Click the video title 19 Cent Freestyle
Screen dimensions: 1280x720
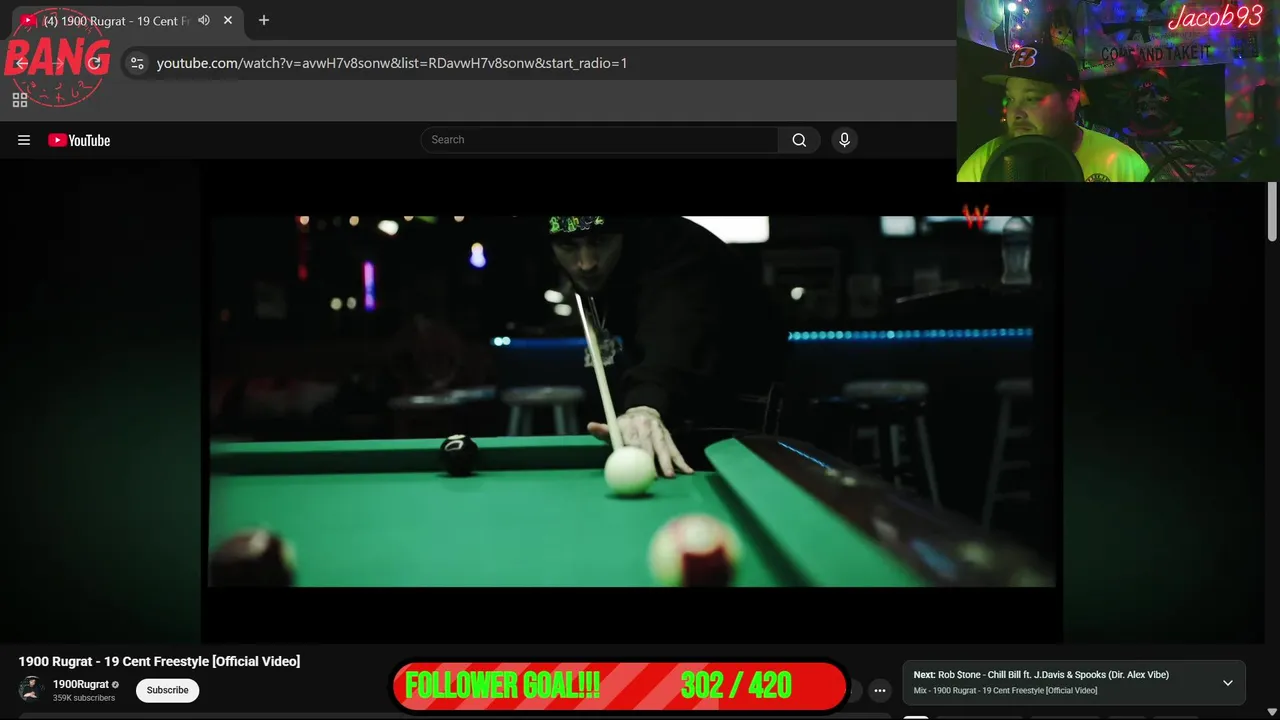159,661
